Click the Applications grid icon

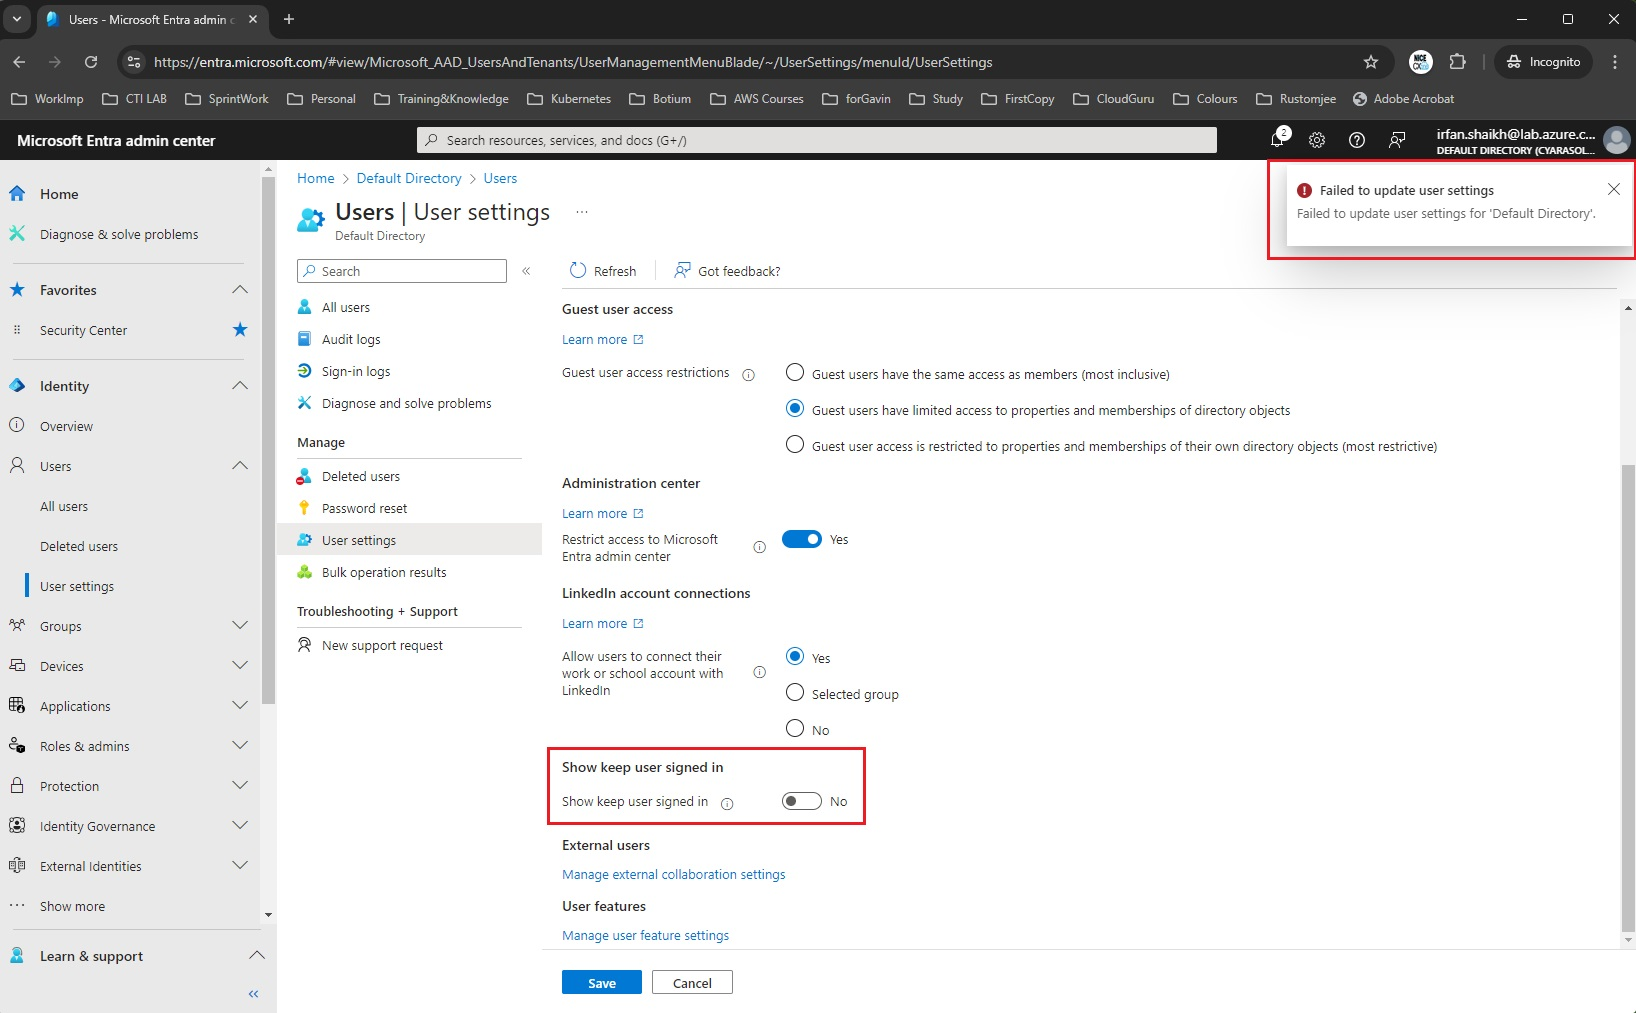[17, 706]
